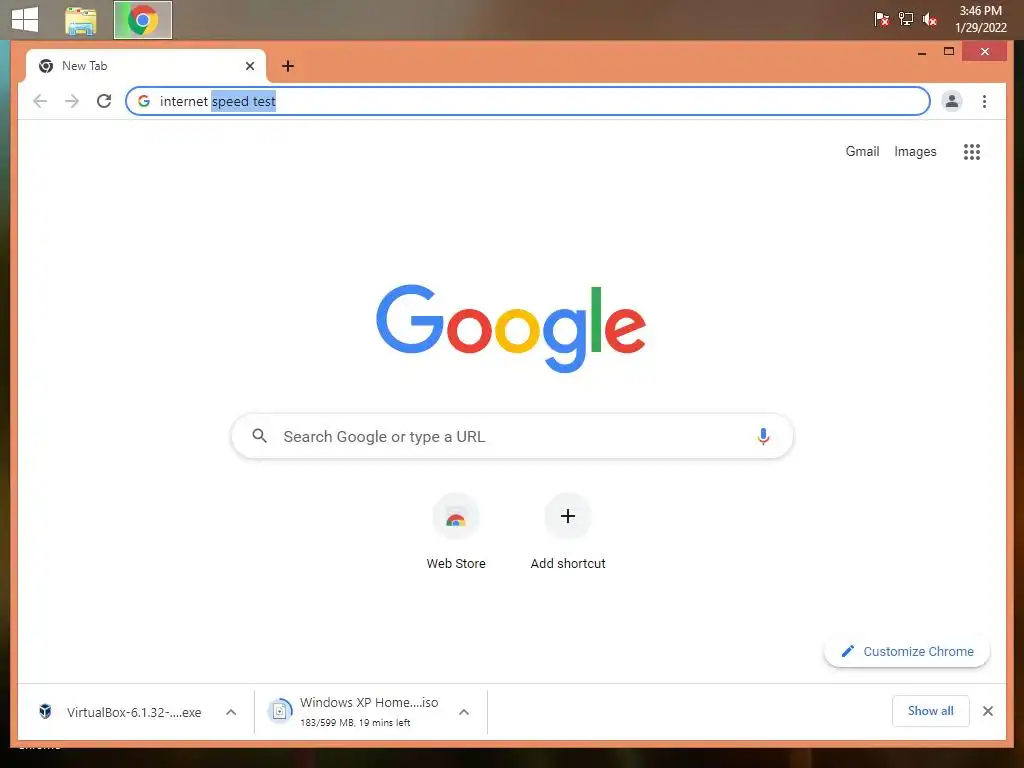Open the network status tray icon
This screenshot has height=768, width=1024.
click(906, 19)
